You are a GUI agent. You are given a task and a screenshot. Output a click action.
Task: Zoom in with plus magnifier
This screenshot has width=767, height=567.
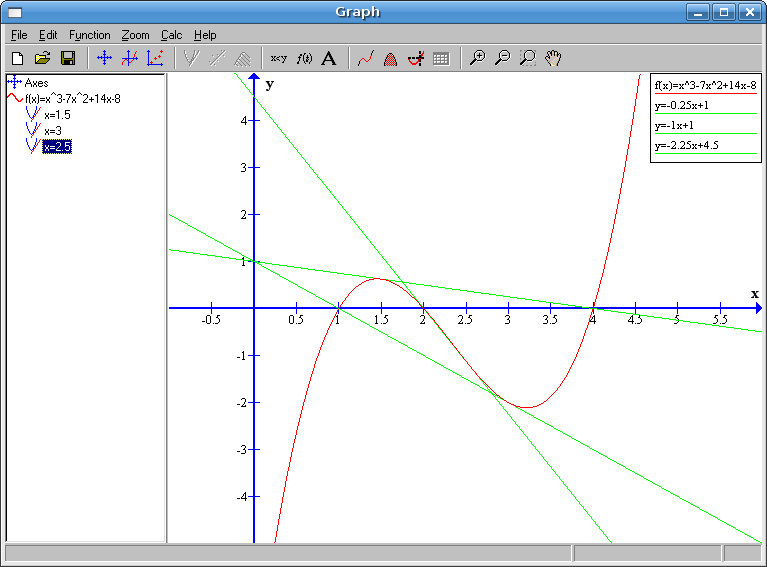(477, 59)
